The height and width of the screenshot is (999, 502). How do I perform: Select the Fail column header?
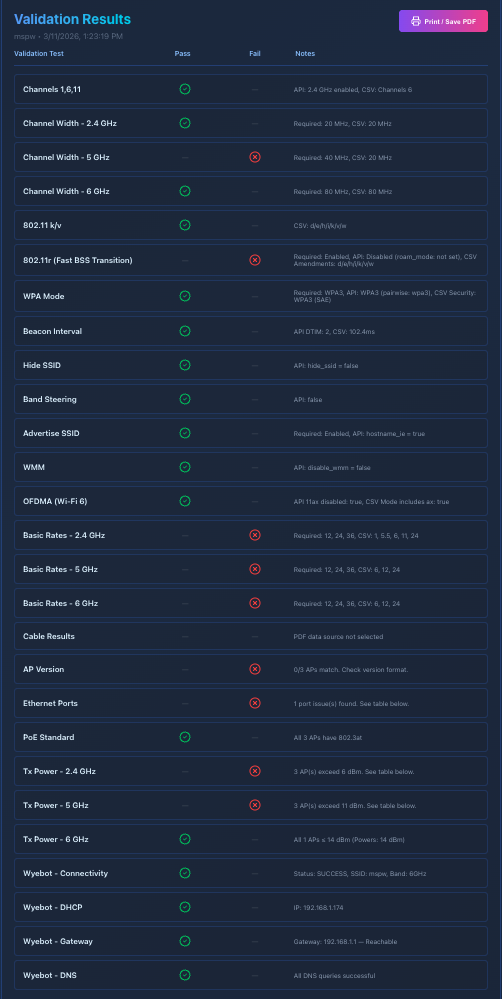pos(255,54)
